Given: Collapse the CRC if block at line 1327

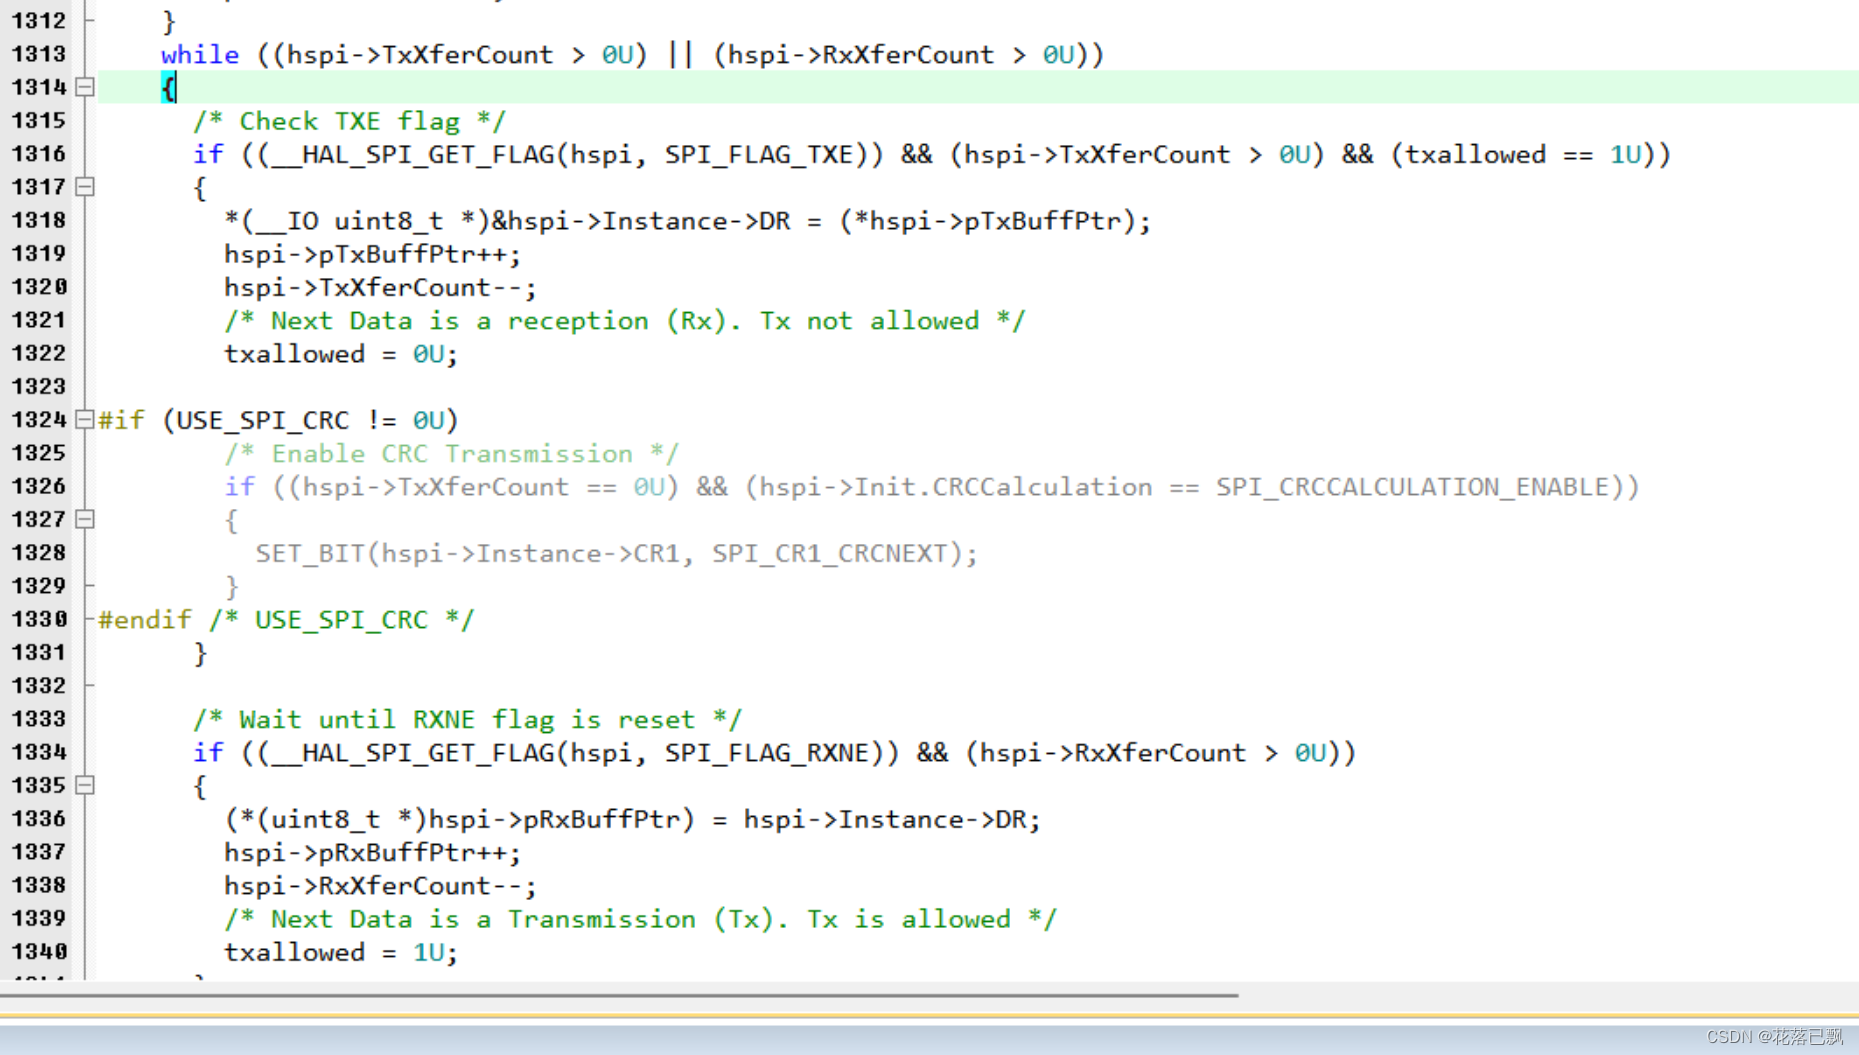Looking at the screenshot, I should pyautogui.click(x=85, y=519).
